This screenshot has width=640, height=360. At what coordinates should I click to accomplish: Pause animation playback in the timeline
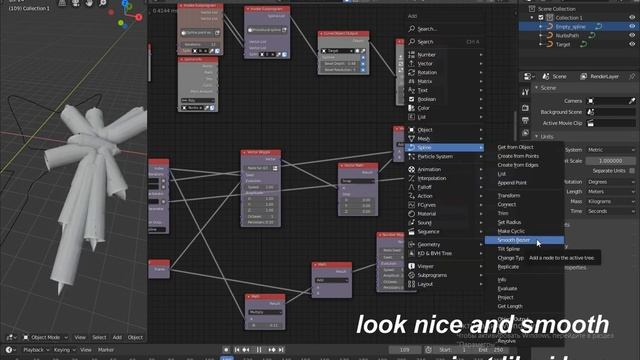pos(259,350)
